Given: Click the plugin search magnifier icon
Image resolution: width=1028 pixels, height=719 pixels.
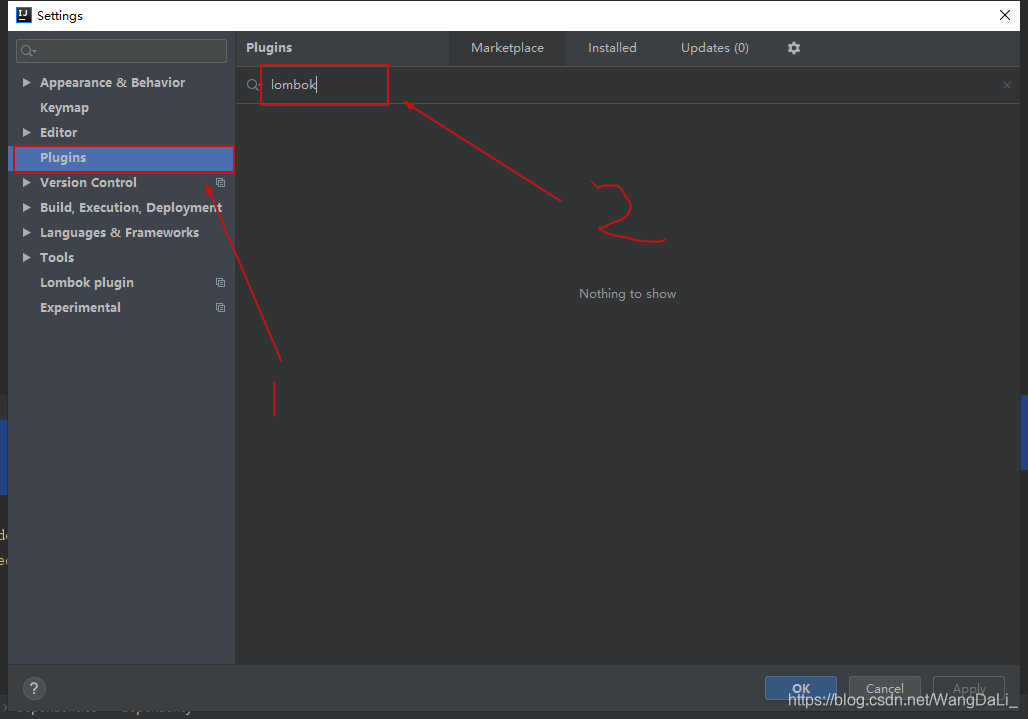Looking at the screenshot, I should (x=254, y=85).
